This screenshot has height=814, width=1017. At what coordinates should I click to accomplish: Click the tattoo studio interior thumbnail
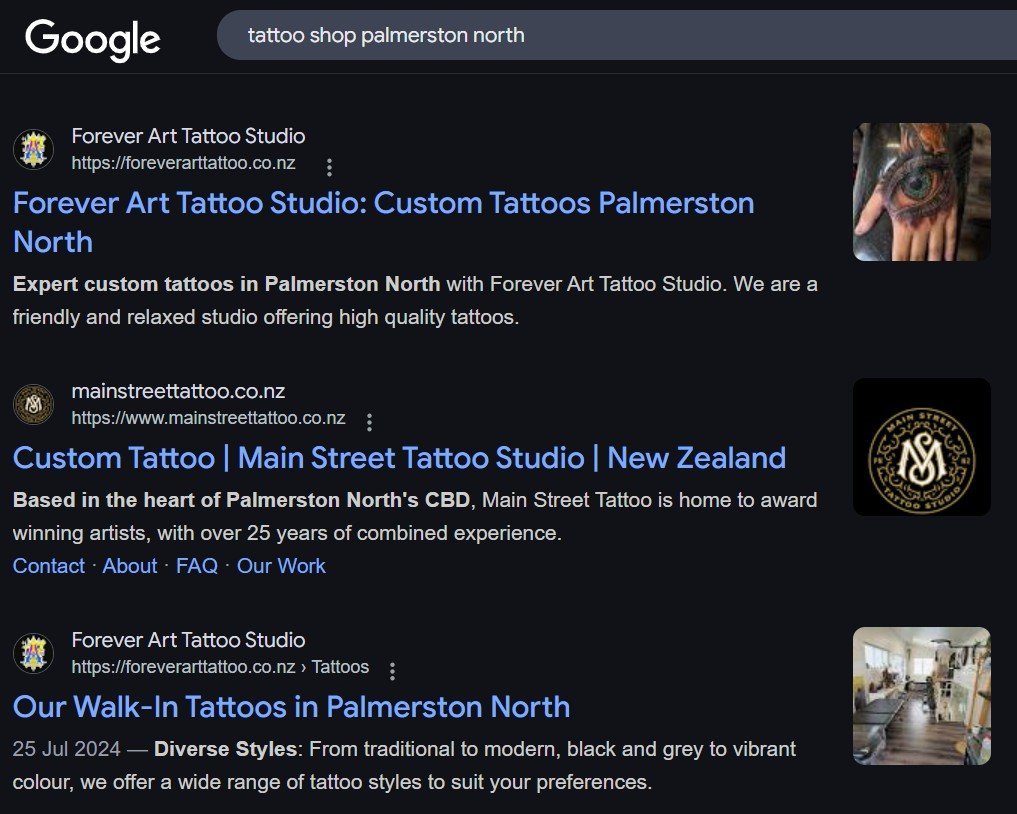[921, 696]
